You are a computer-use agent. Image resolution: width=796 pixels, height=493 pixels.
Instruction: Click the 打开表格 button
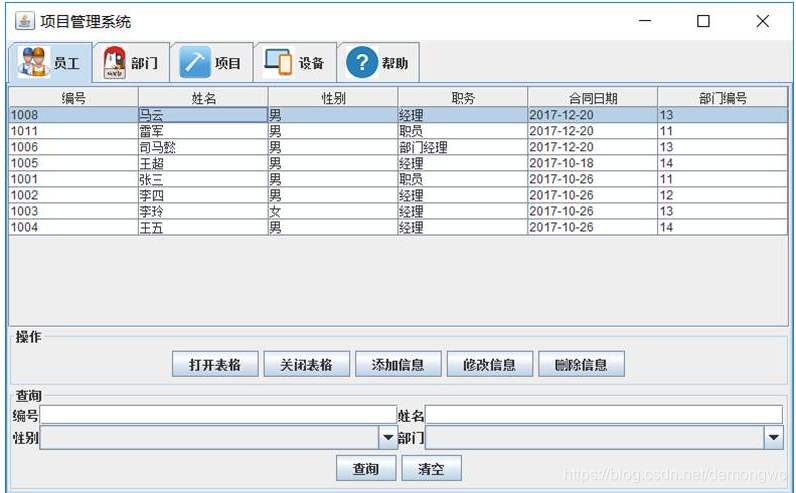215,364
